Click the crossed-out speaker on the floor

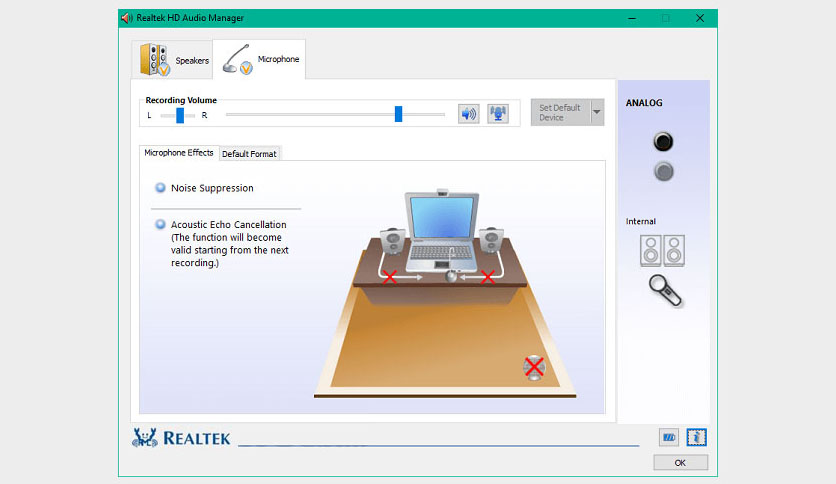(534, 368)
